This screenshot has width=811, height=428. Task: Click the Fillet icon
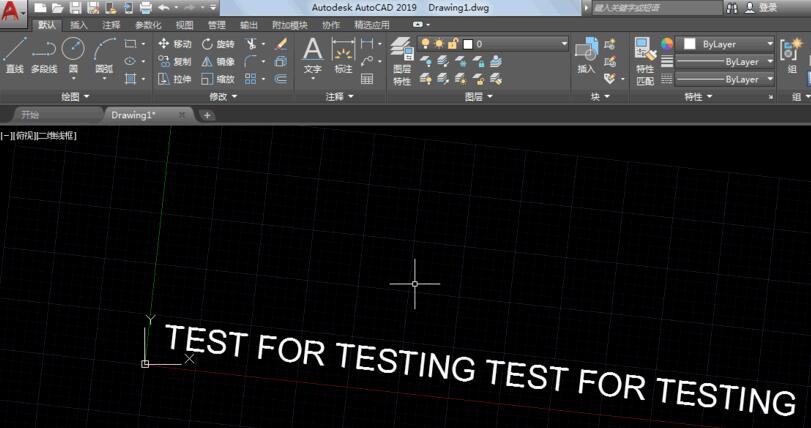point(251,62)
